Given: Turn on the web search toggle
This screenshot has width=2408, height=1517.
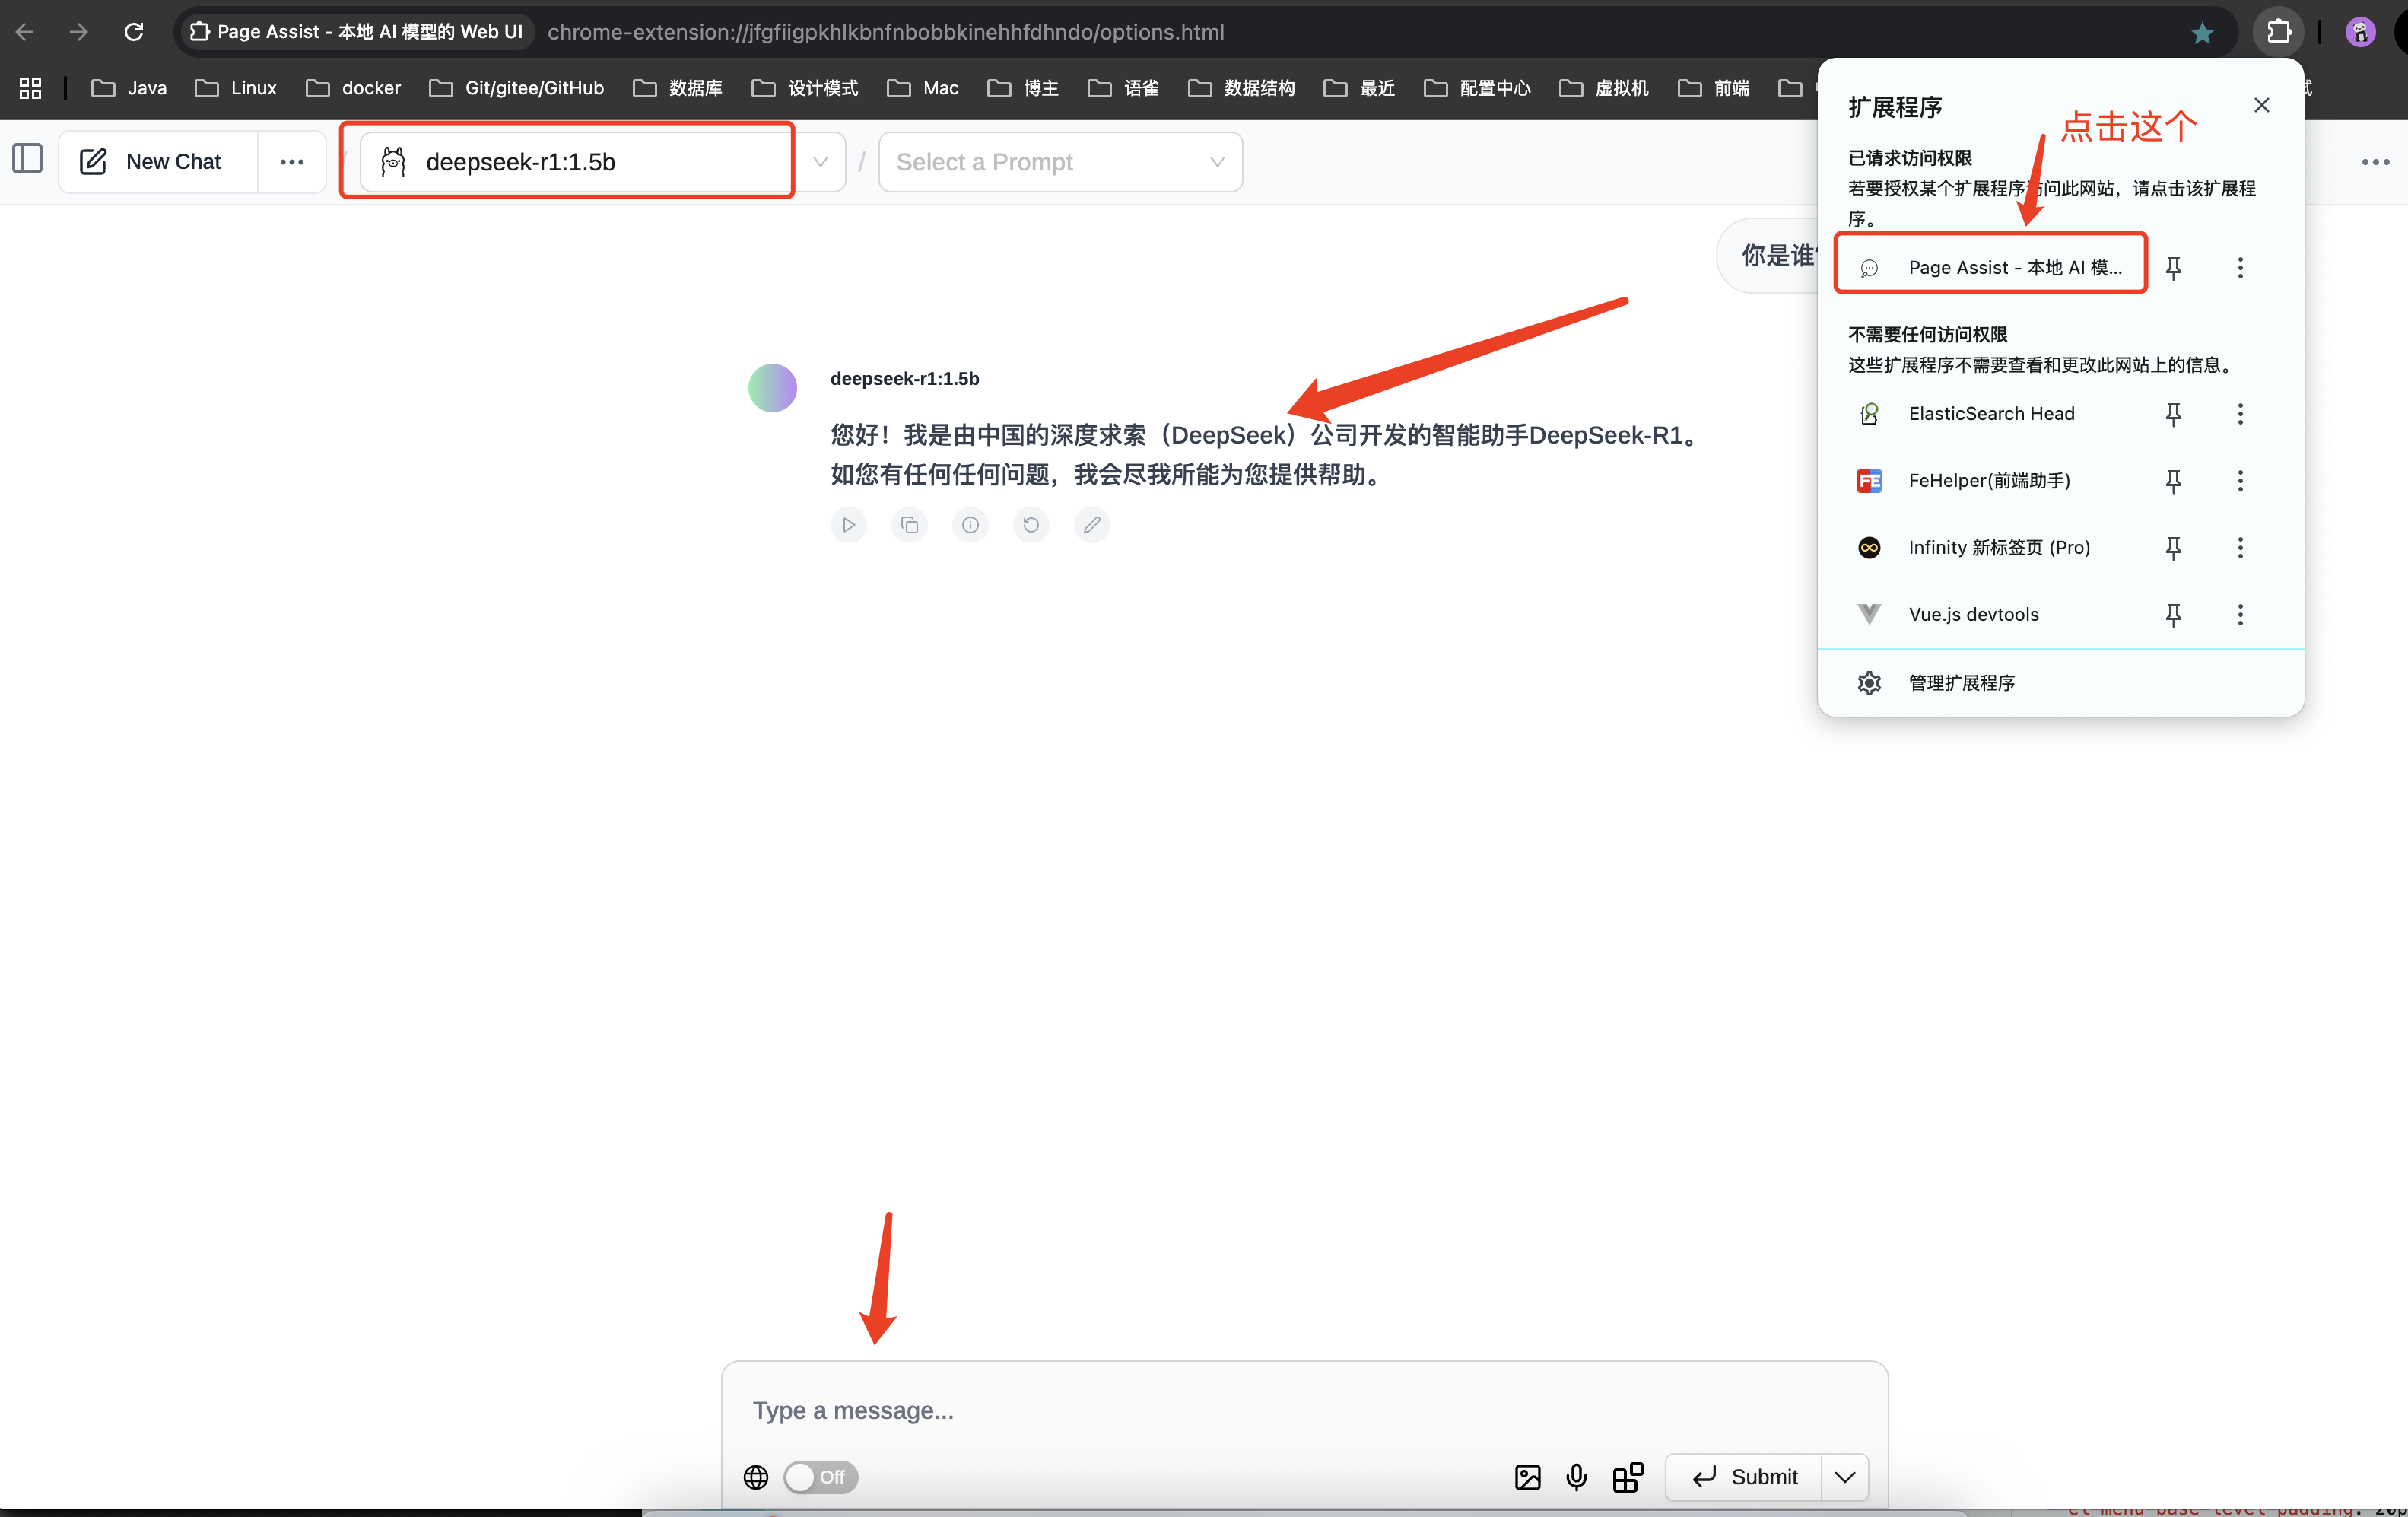Looking at the screenshot, I should [819, 1477].
